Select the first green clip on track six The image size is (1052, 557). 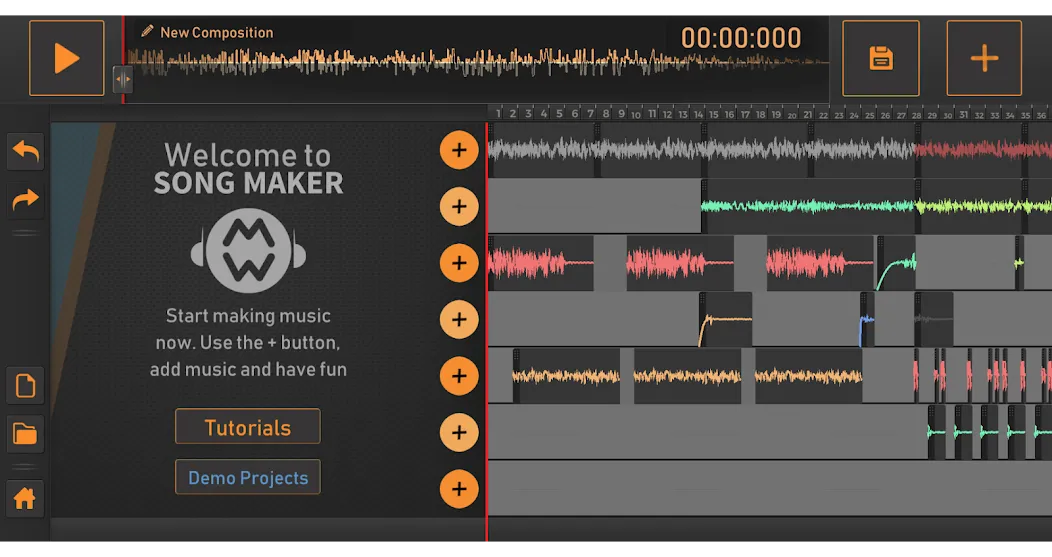pyautogui.click(x=937, y=432)
